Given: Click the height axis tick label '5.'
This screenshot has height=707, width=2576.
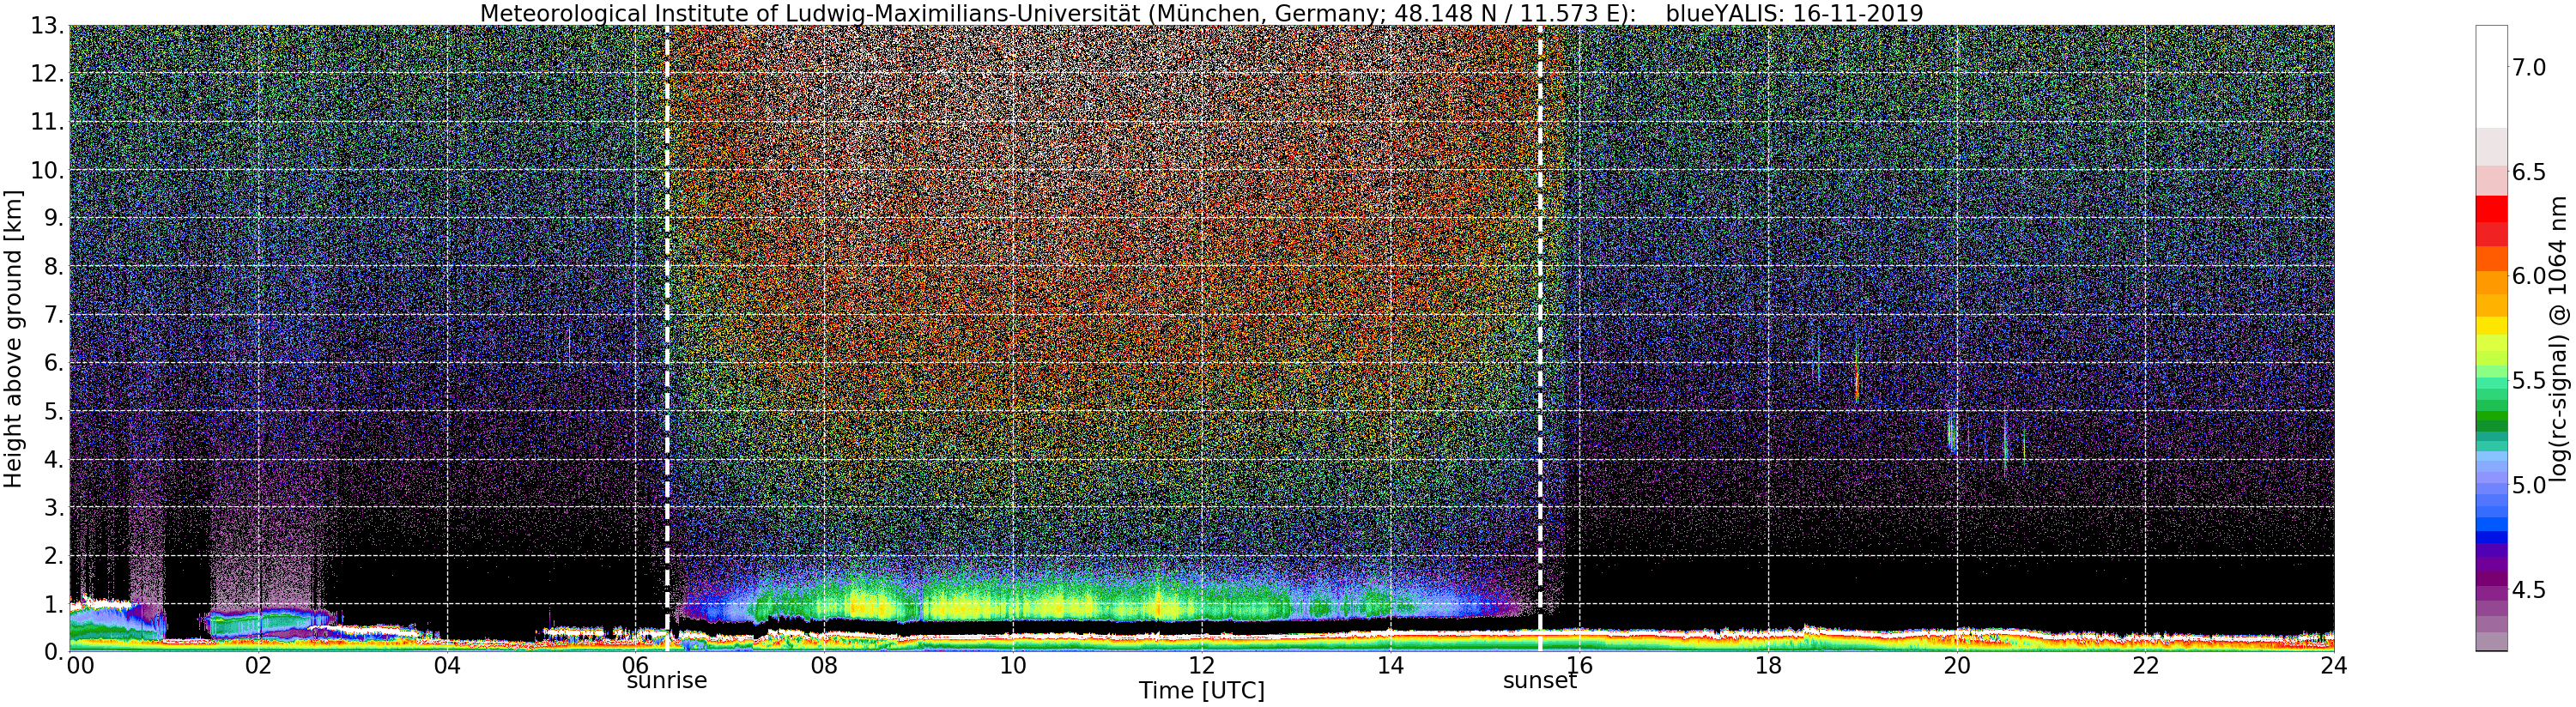Looking at the screenshot, I should pos(55,410).
